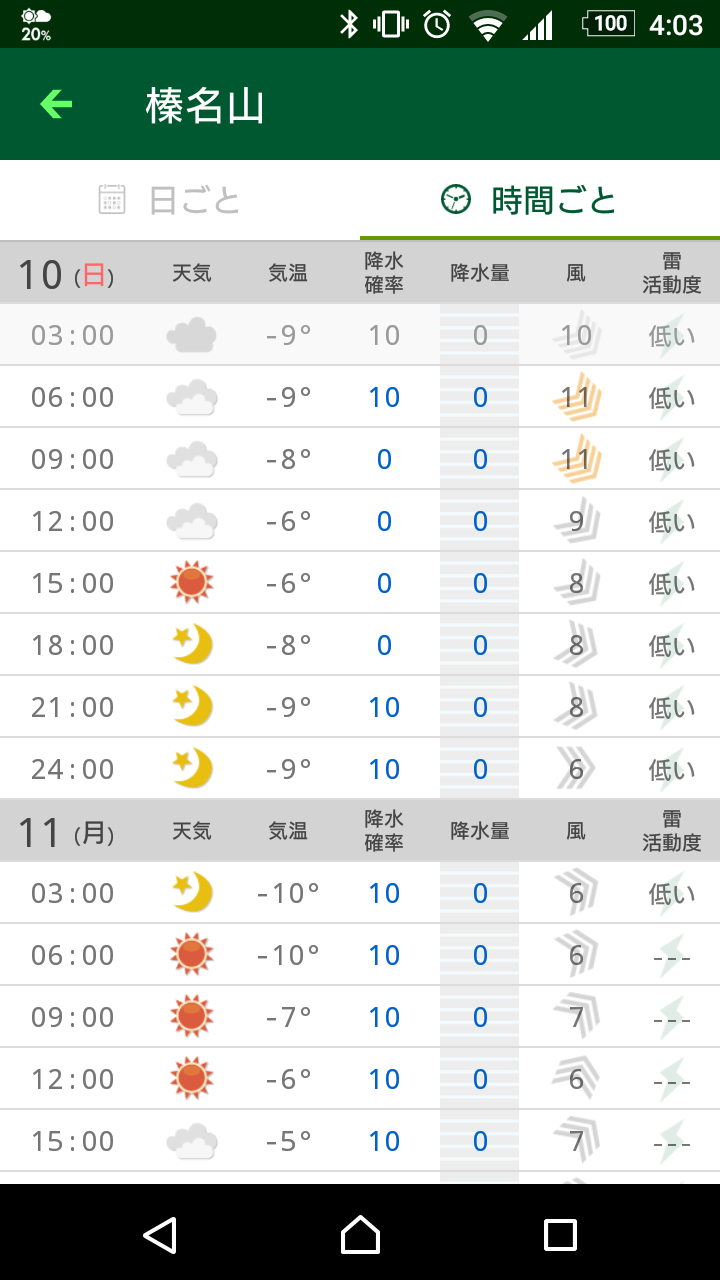
Task: Tap wind icon at 21:00 on the 10th
Action: click(x=576, y=707)
